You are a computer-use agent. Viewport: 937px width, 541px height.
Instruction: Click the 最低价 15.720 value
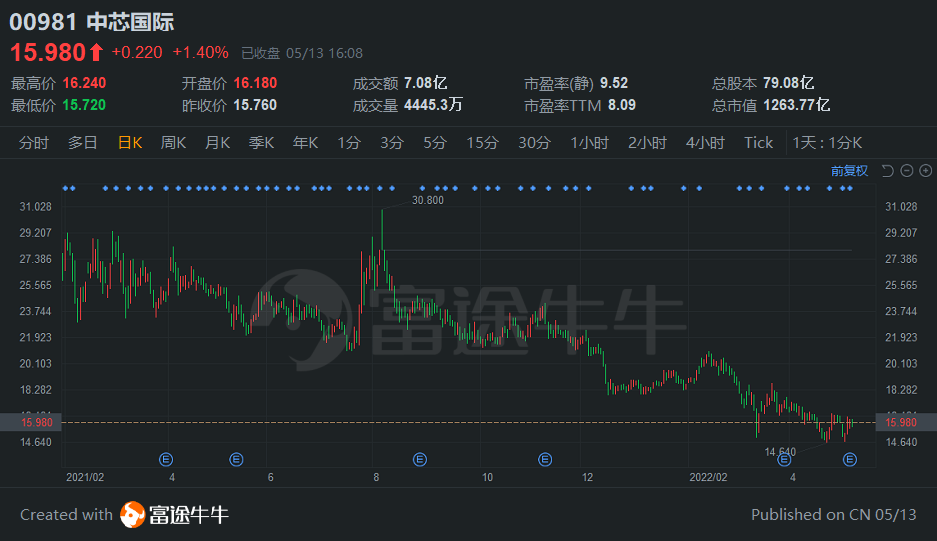click(x=84, y=105)
